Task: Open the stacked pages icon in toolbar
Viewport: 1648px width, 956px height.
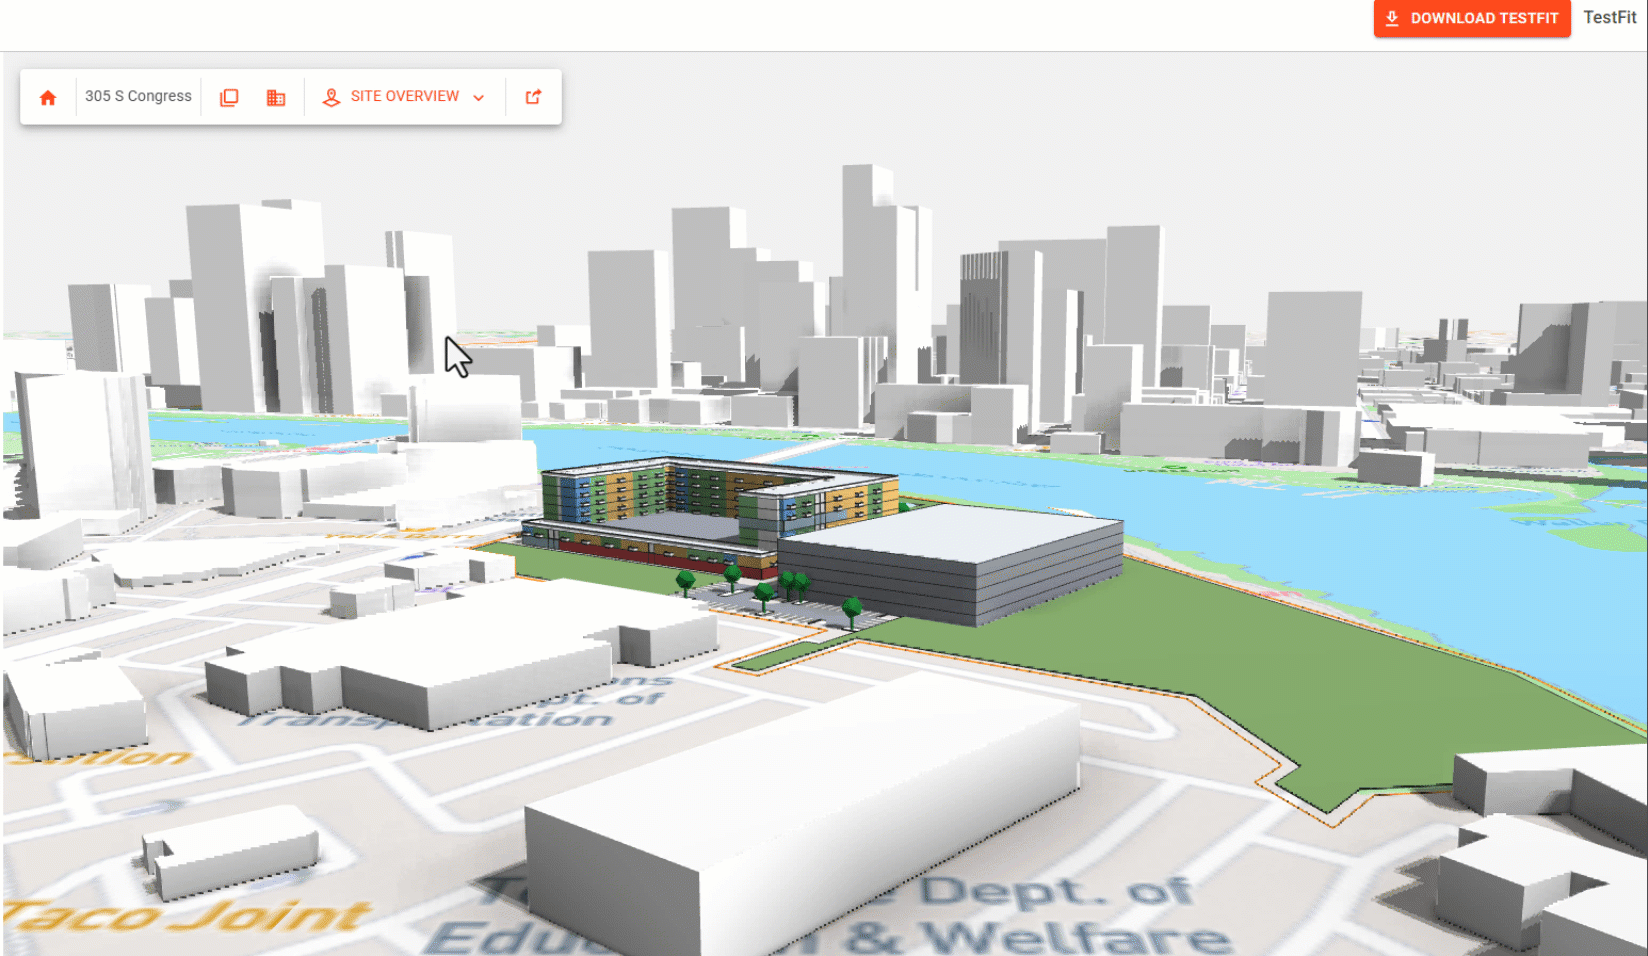Action: [x=229, y=97]
